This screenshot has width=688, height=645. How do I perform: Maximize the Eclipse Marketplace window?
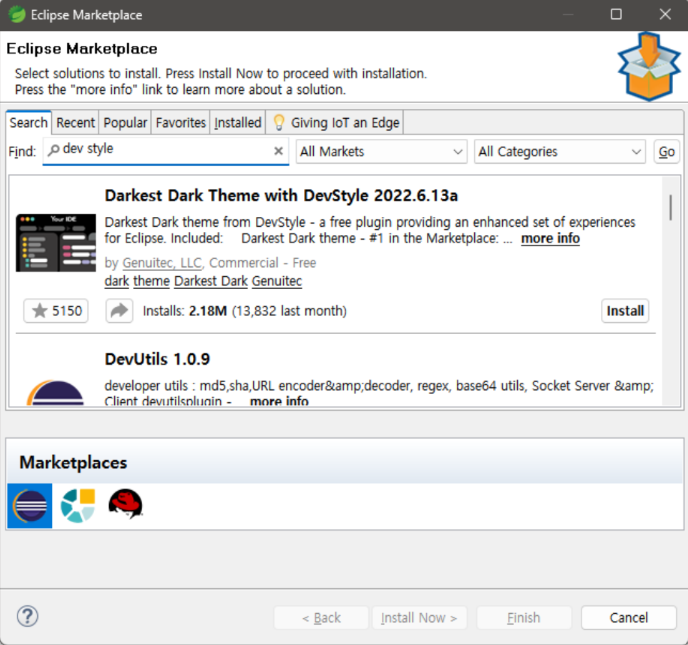(x=616, y=14)
